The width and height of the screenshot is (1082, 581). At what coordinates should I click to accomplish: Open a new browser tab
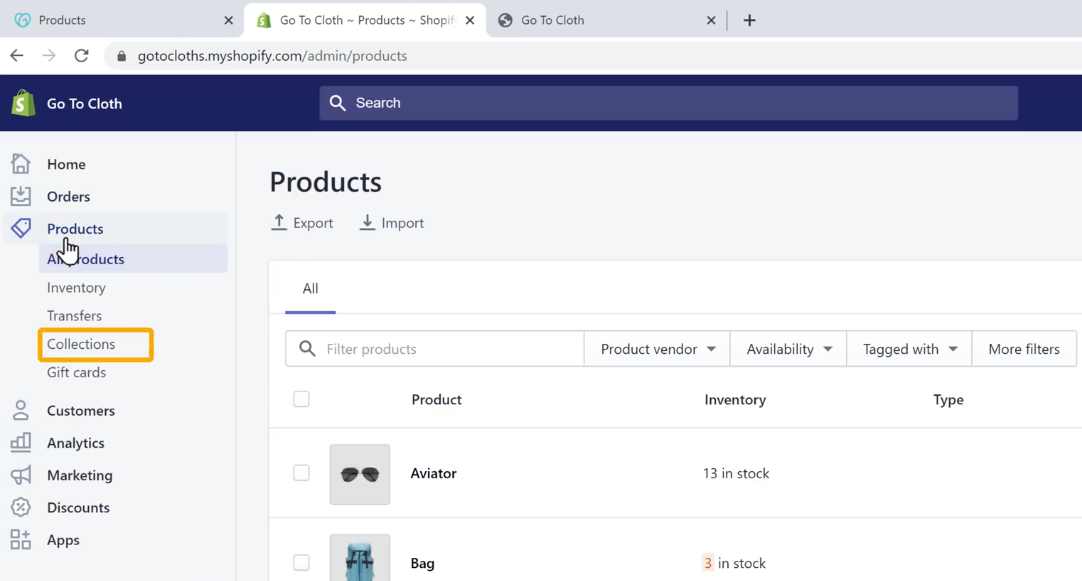[749, 20]
